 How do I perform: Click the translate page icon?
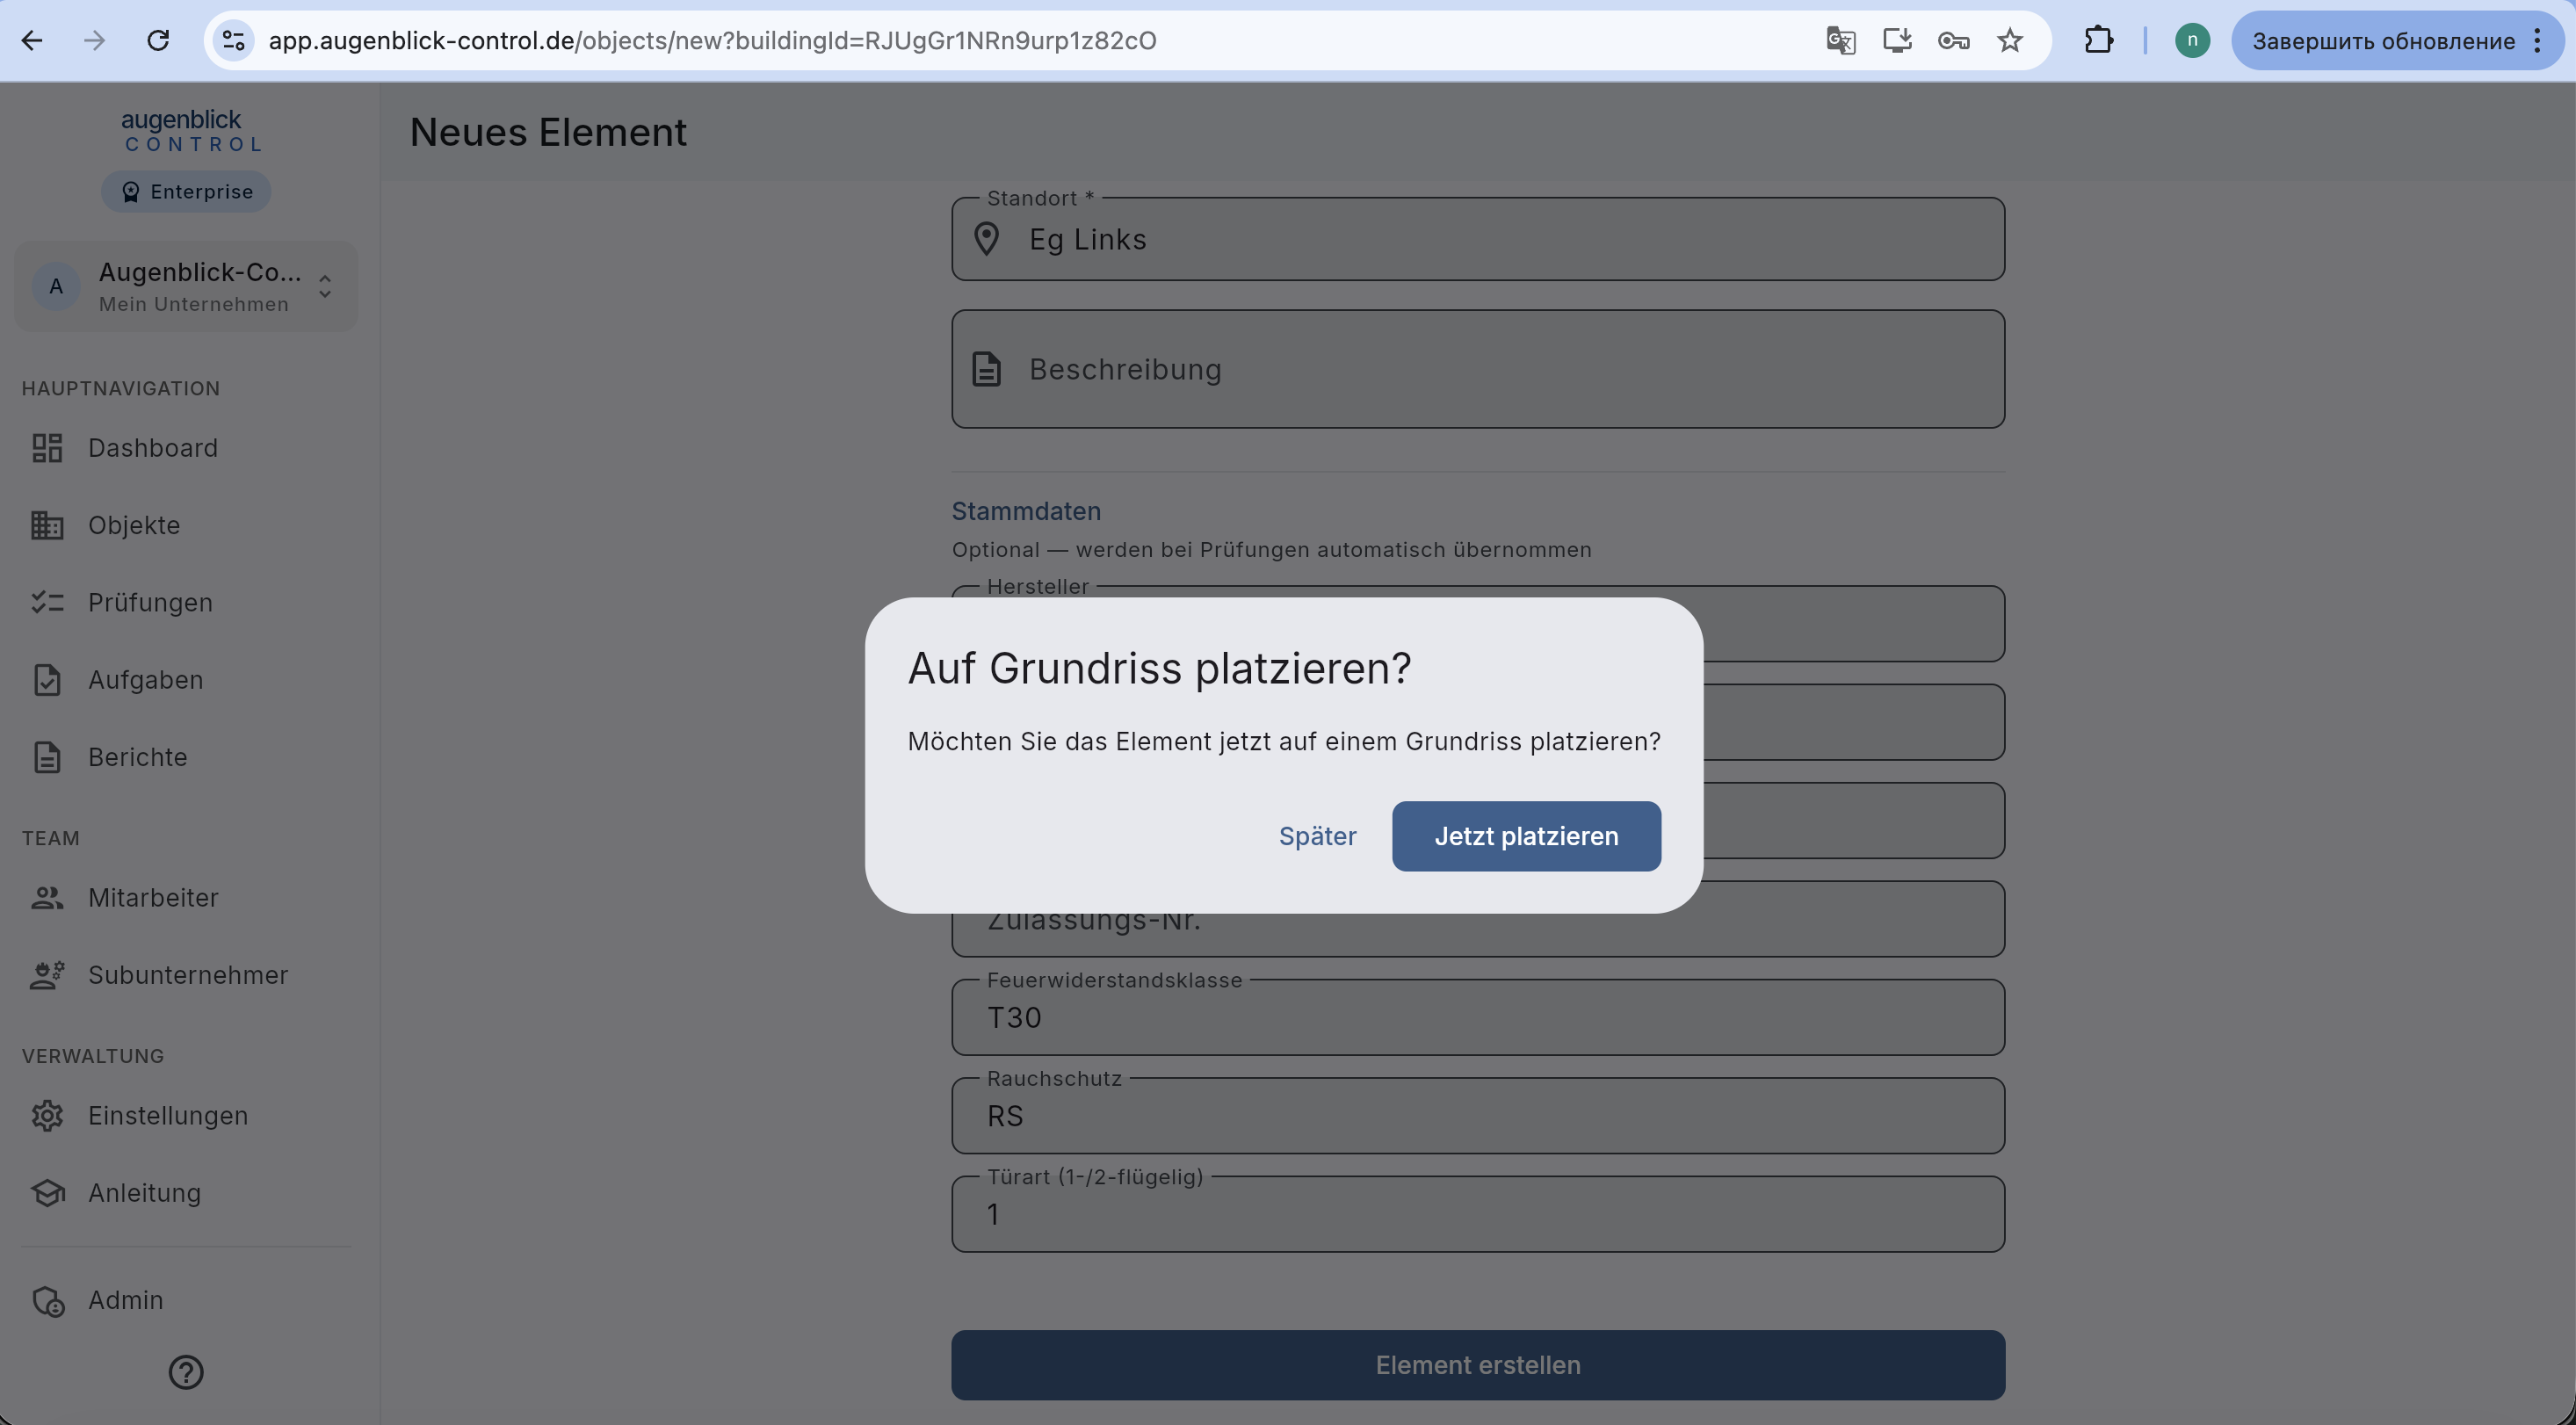(1841, 40)
